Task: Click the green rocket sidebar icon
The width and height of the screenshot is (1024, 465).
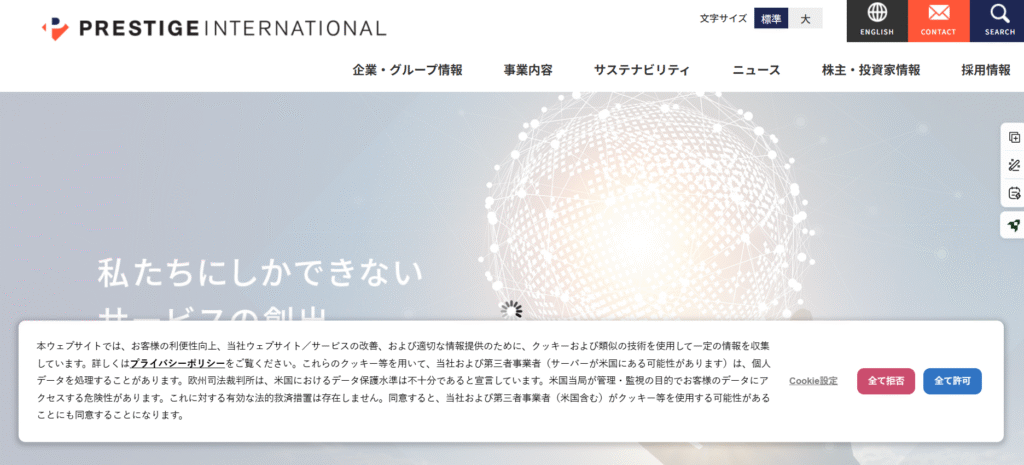Action: coord(1014,225)
